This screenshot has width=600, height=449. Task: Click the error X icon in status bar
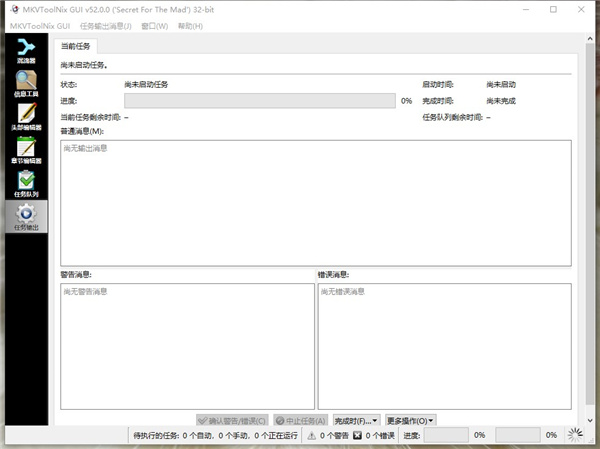click(357, 435)
